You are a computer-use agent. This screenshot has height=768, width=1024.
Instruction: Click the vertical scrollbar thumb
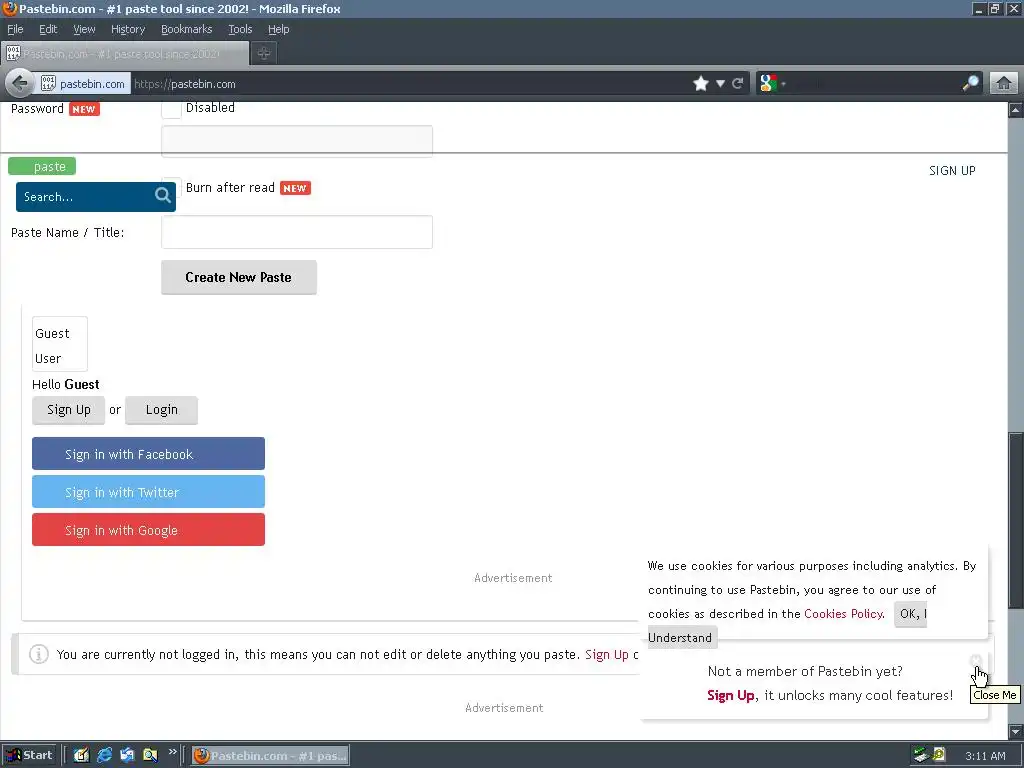1016,520
